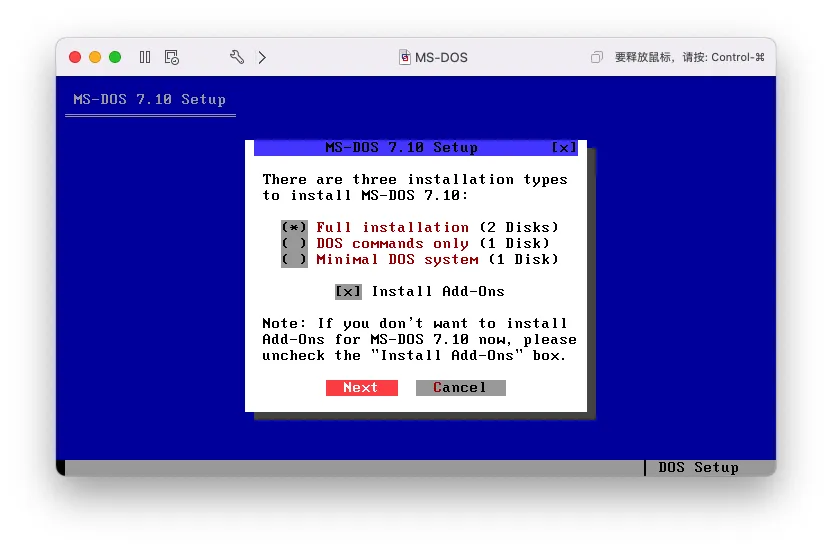Select DOS commands only radio option
The image size is (832, 550).
coord(294,243)
